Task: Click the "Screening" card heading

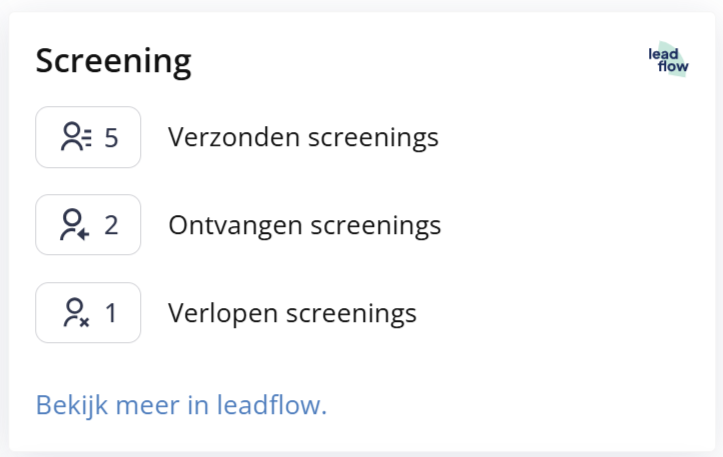Action: 113,61
